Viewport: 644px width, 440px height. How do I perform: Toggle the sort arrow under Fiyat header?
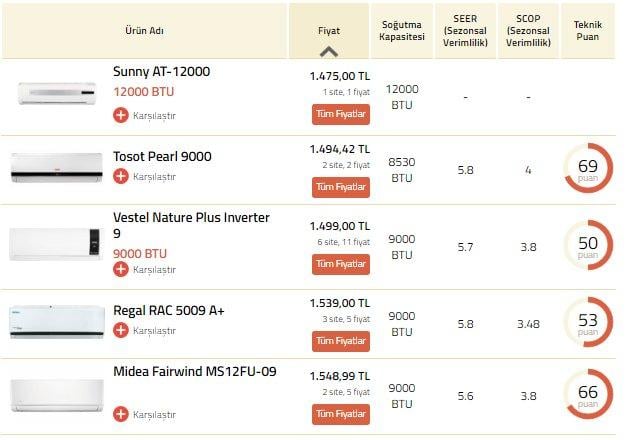coord(329,52)
